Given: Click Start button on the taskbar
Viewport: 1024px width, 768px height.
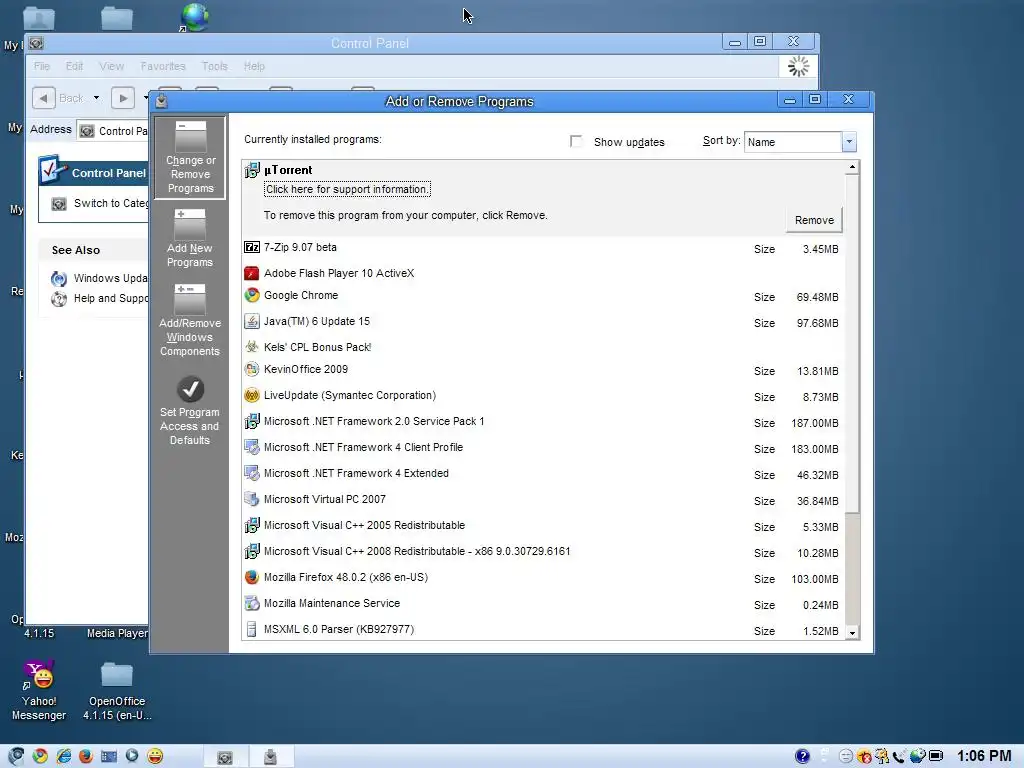Looking at the screenshot, I should (x=16, y=756).
